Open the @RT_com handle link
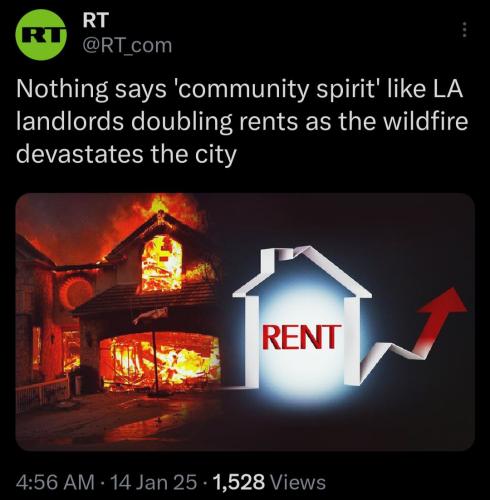This screenshot has width=490, height=500. coord(127,45)
